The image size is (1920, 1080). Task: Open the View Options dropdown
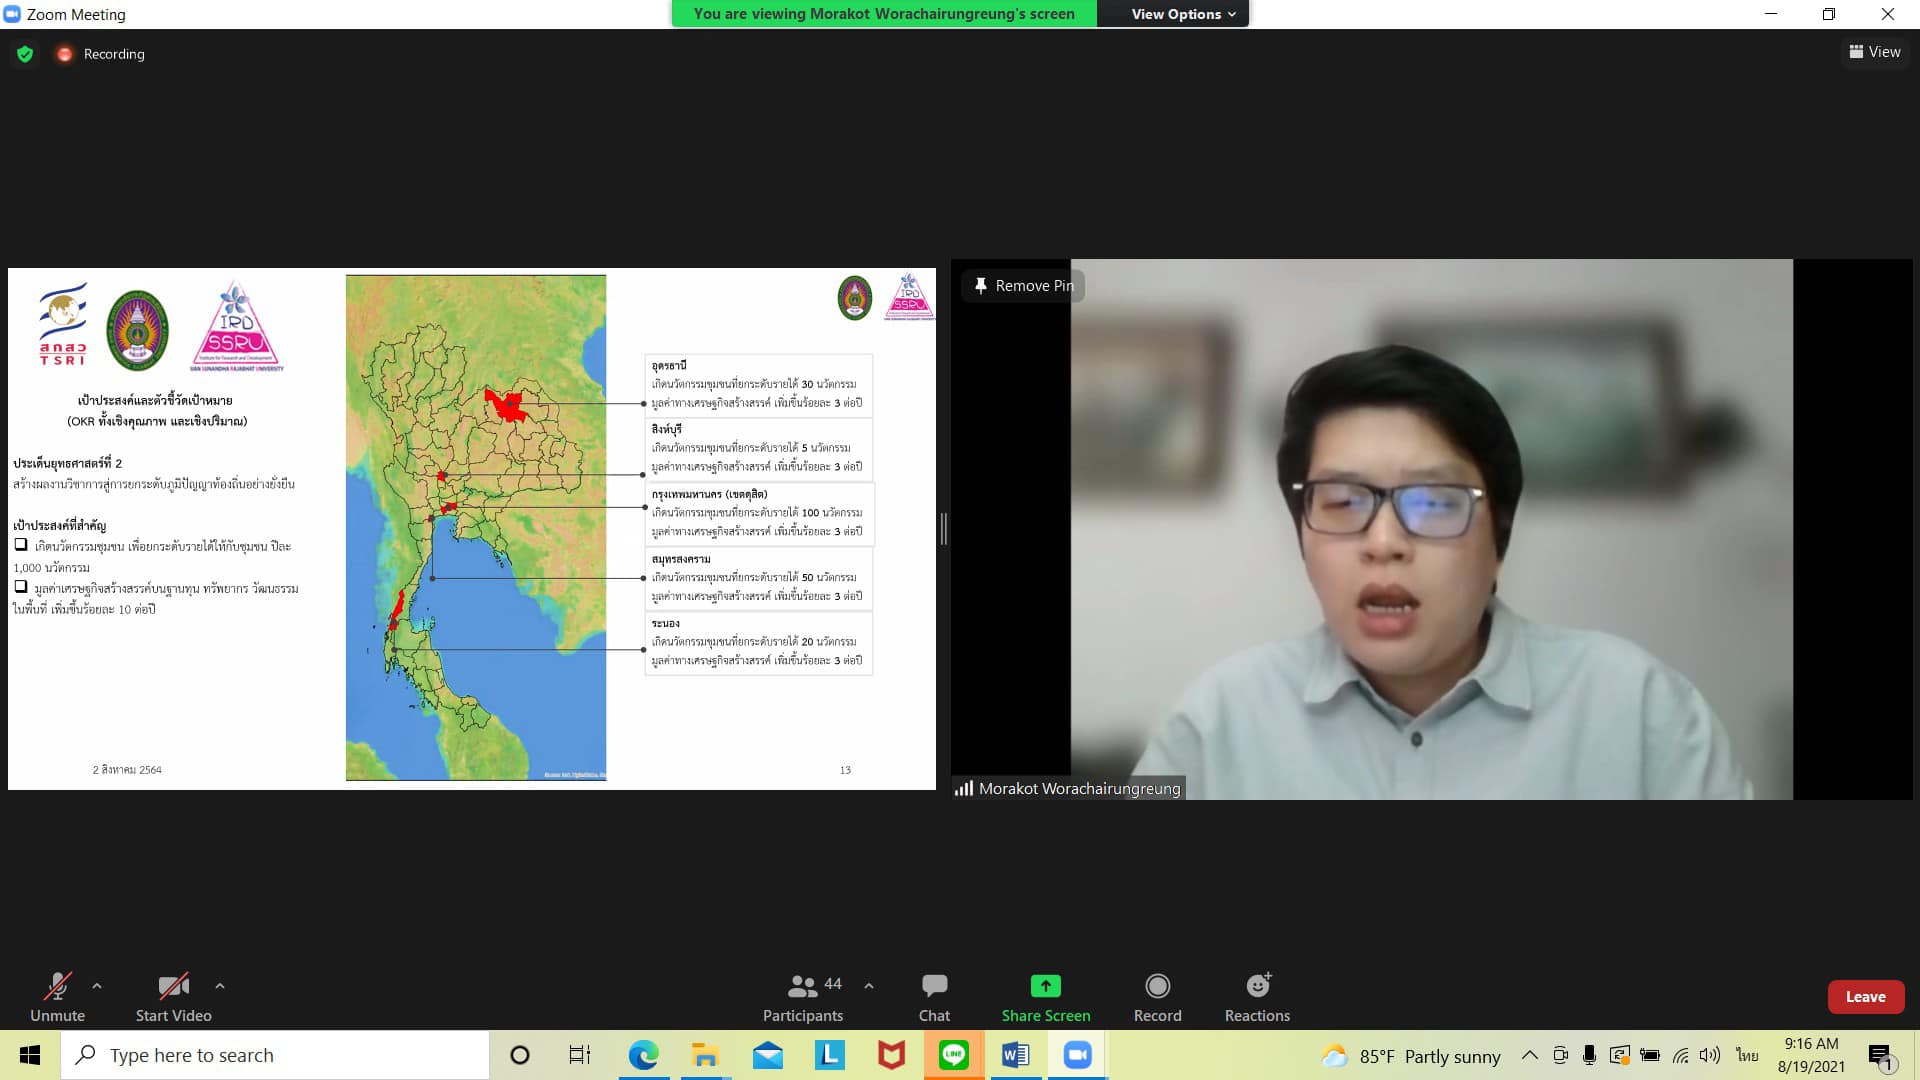[1183, 14]
